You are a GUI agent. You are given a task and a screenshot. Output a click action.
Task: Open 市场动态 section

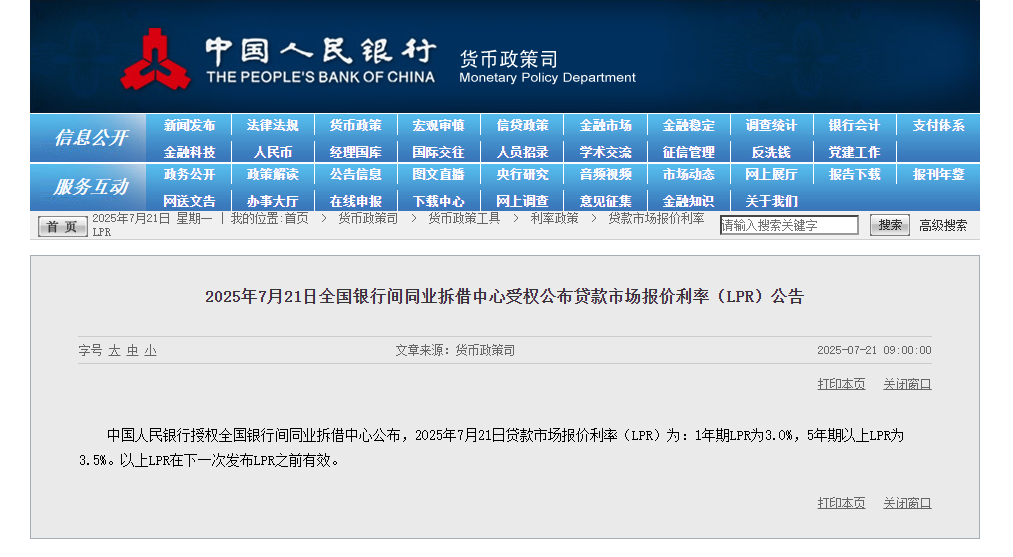tap(689, 174)
